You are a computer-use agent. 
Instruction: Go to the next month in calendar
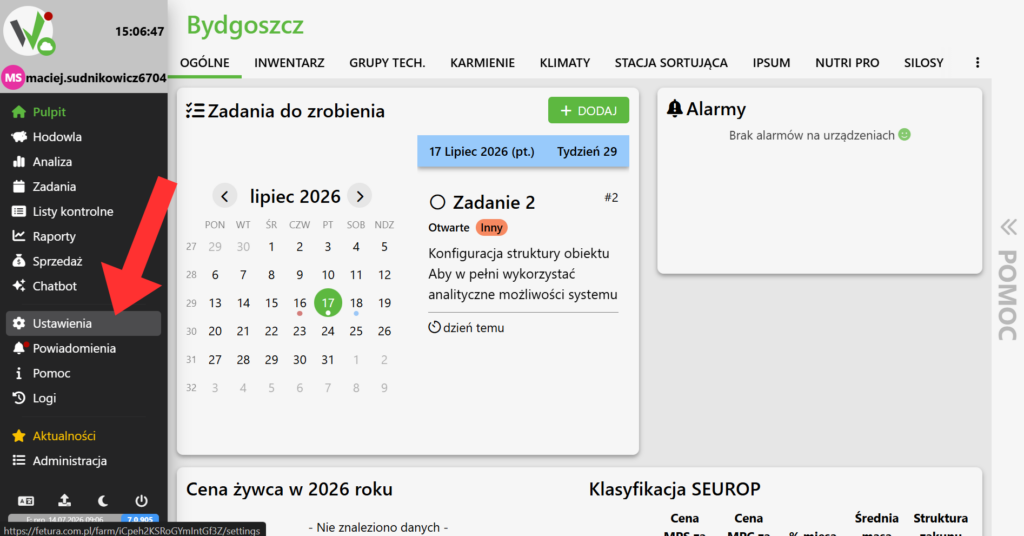click(x=360, y=196)
